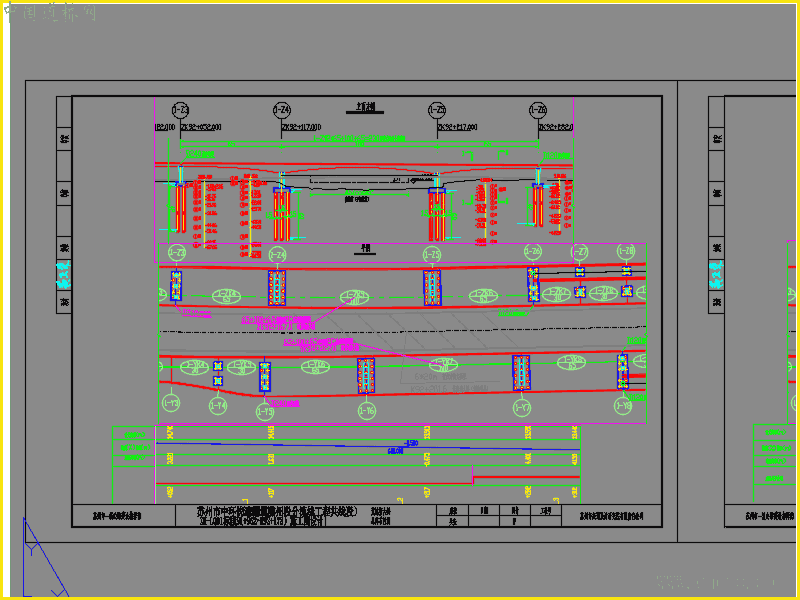
Task: Pick green 1-Z3 pier bubble in plan view
Action: click(177, 253)
